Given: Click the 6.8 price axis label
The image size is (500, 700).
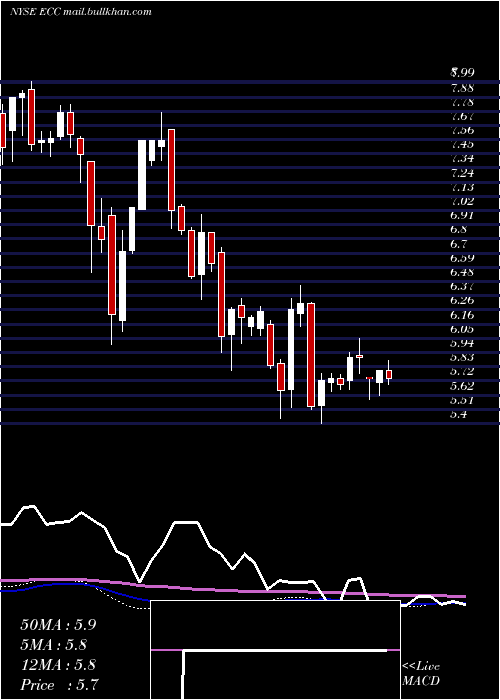Looking at the screenshot, I should pos(458,229).
